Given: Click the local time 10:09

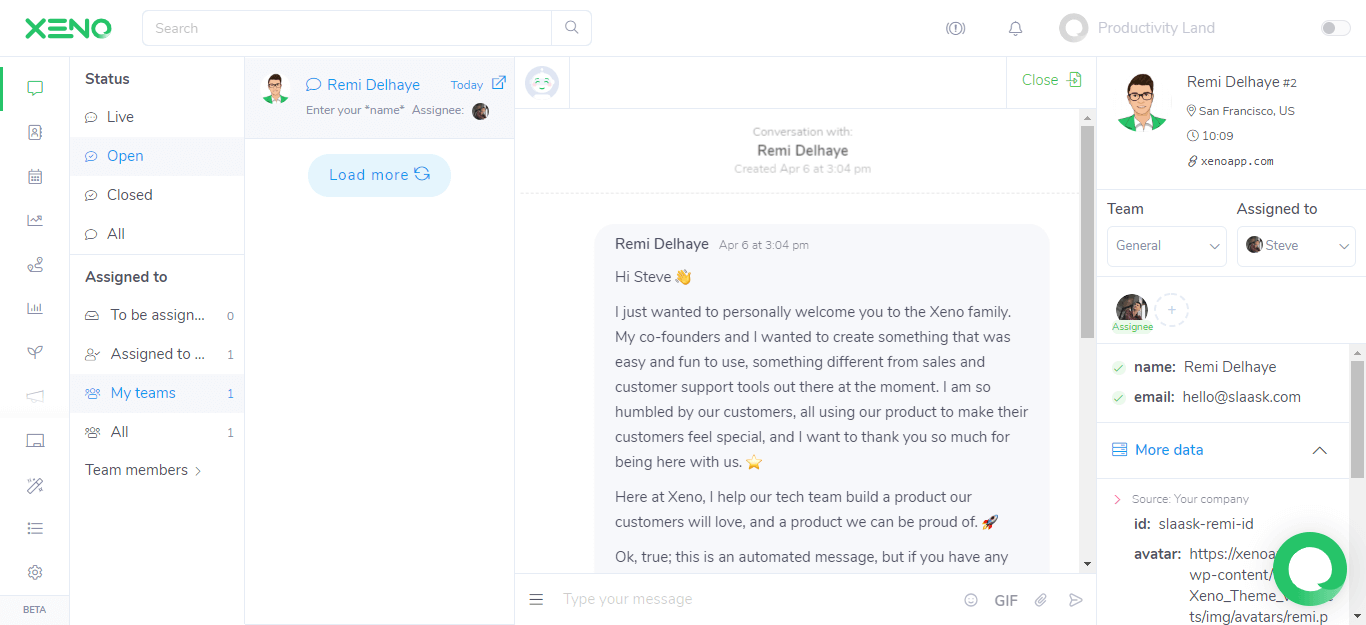Looking at the screenshot, I should 1216,136.
